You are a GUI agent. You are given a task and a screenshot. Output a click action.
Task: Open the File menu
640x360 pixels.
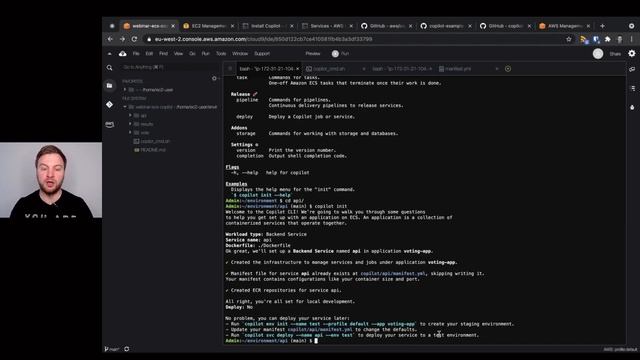coord(136,53)
